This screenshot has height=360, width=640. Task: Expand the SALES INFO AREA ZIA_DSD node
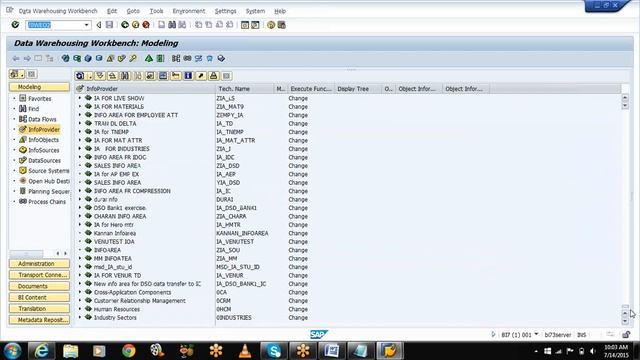click(x=80, y=165)
